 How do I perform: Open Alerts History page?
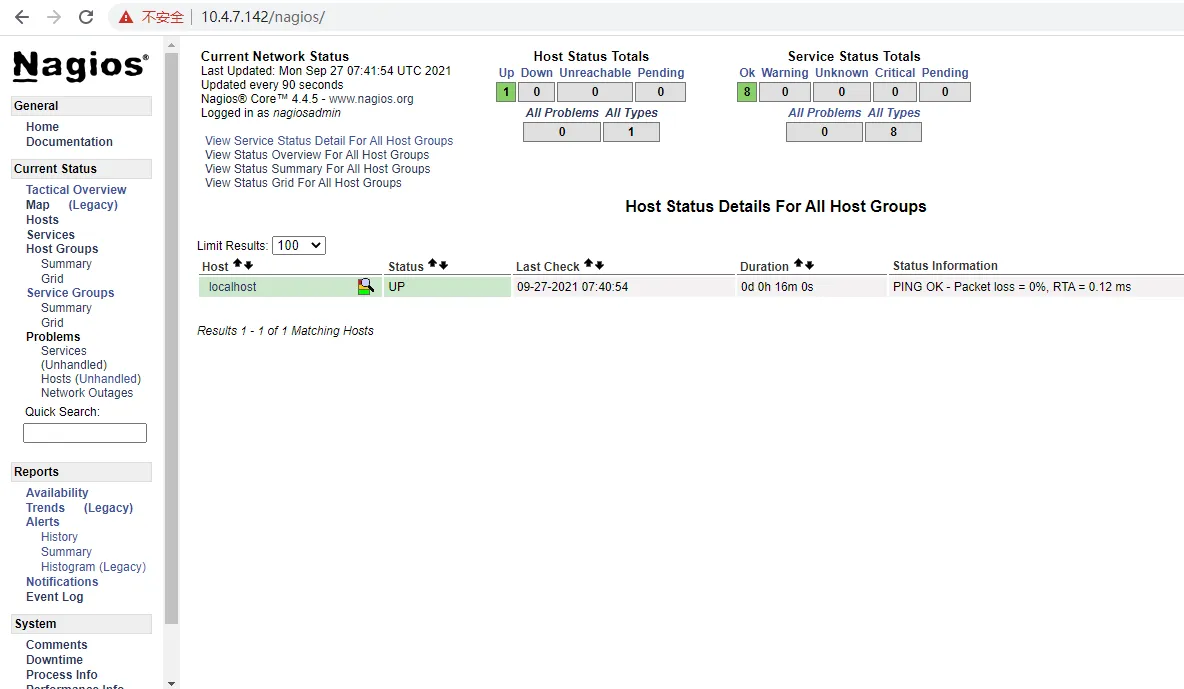click(60, 536)
